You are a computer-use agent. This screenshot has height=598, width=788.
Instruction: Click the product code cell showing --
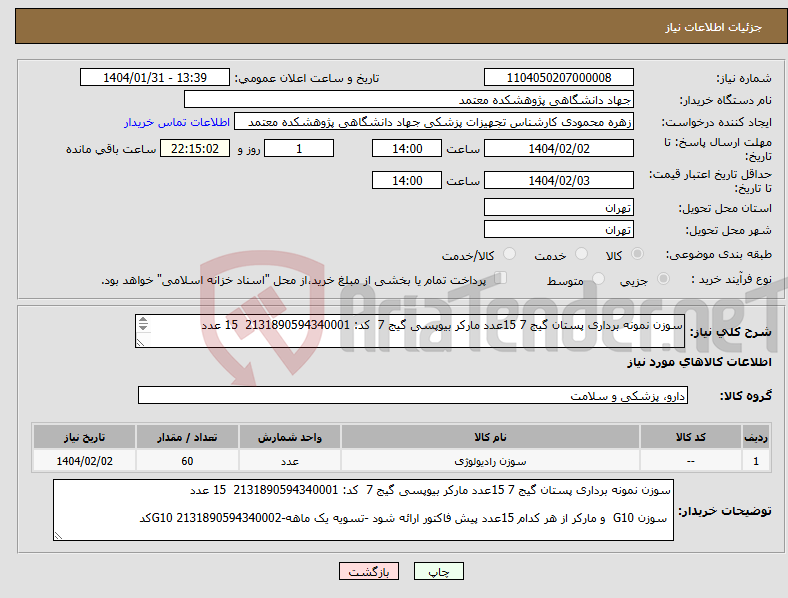[x=691, y=461]
